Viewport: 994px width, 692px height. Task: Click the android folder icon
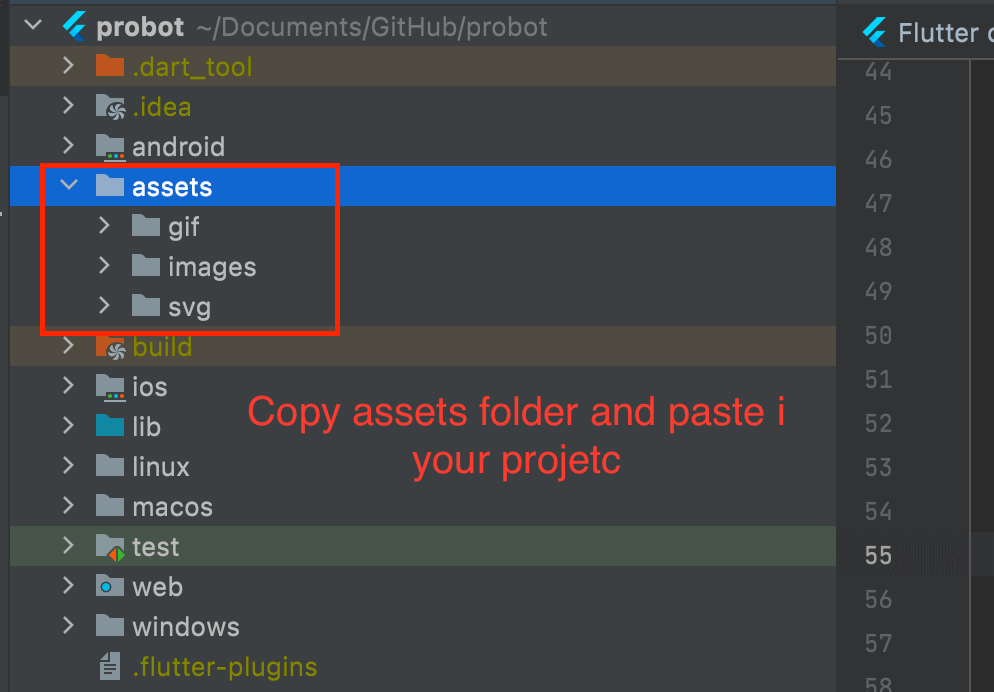[110, 146]
